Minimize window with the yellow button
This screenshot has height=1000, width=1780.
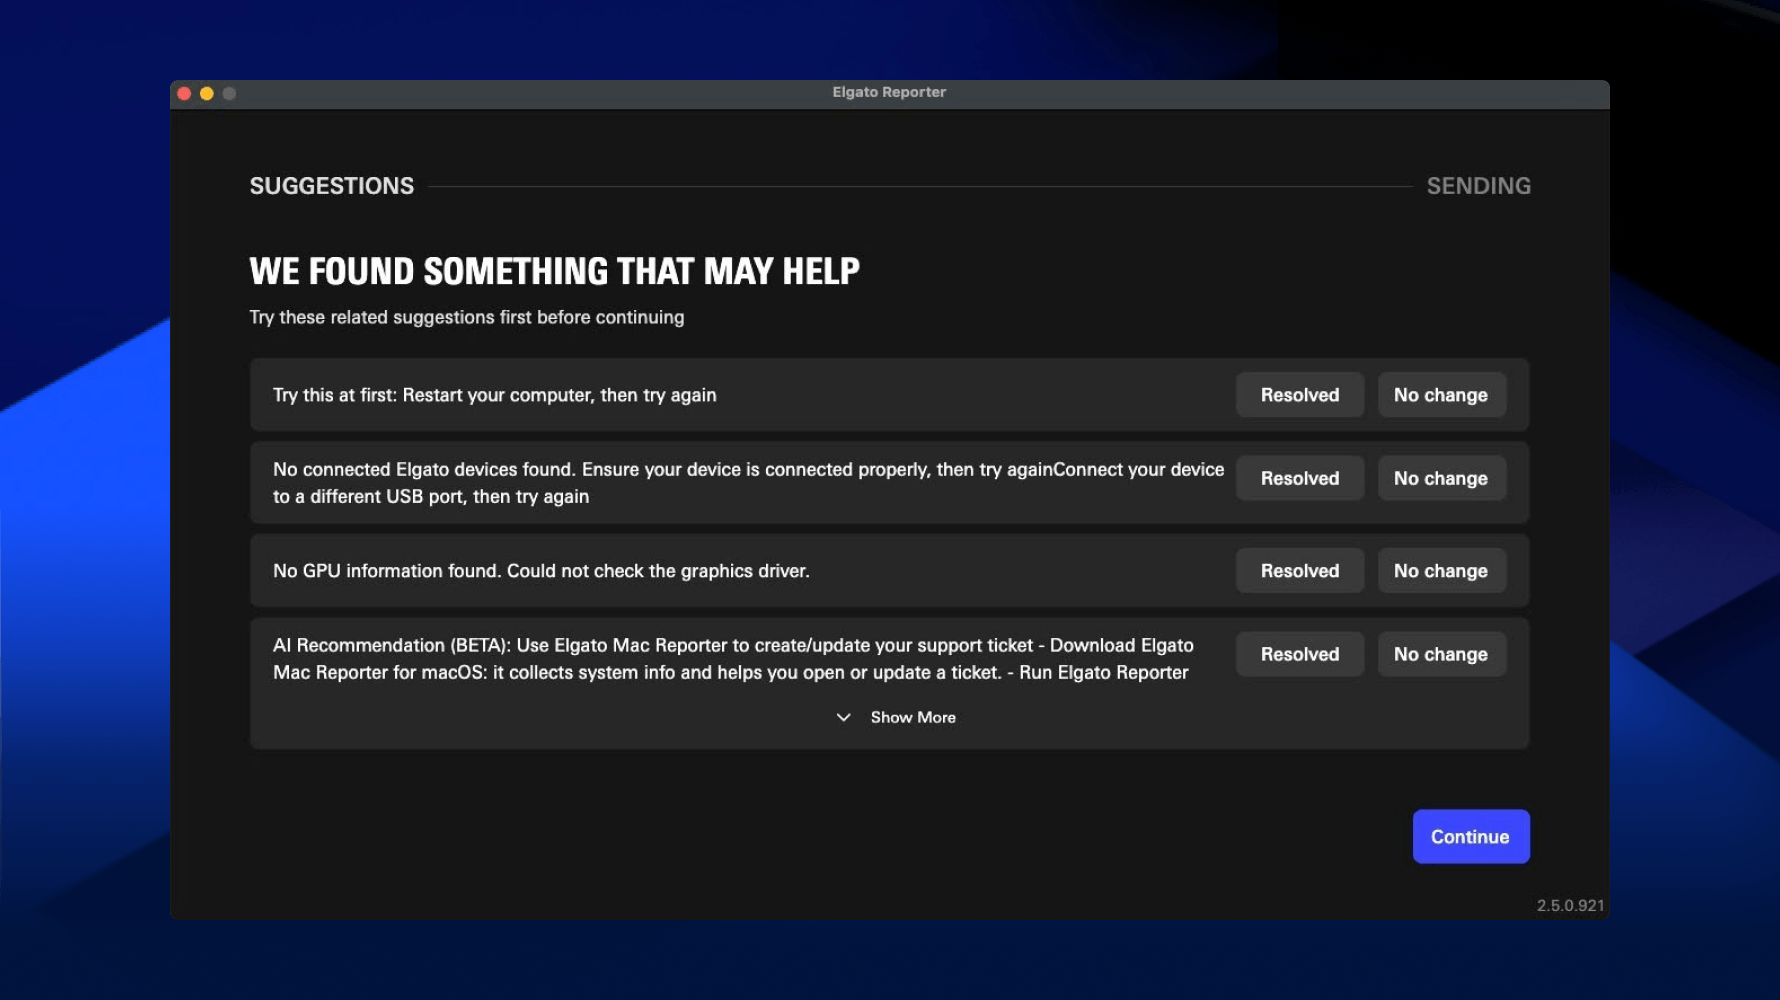[207, 93]
